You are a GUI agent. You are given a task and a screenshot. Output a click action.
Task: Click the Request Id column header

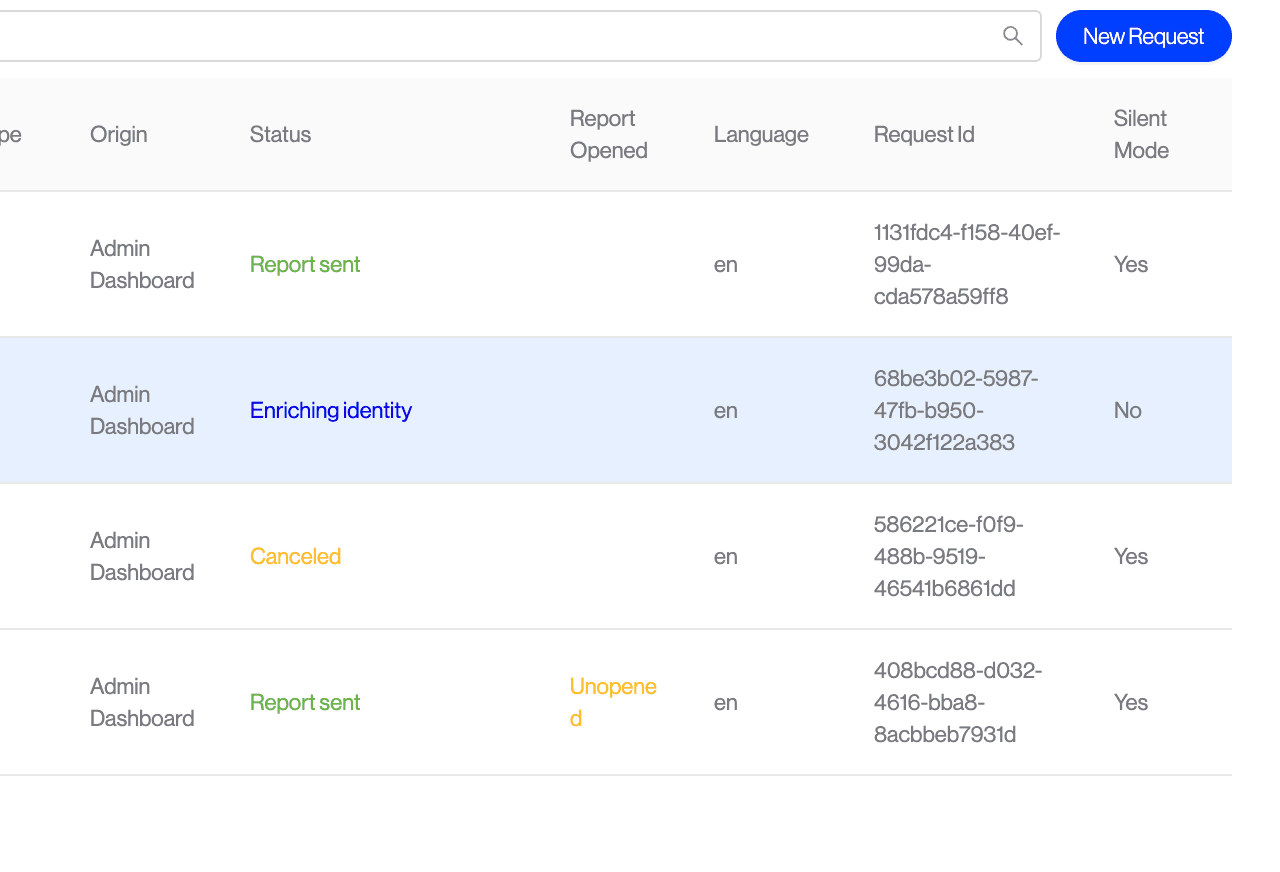pyautogui.click(x=923, y=134)
